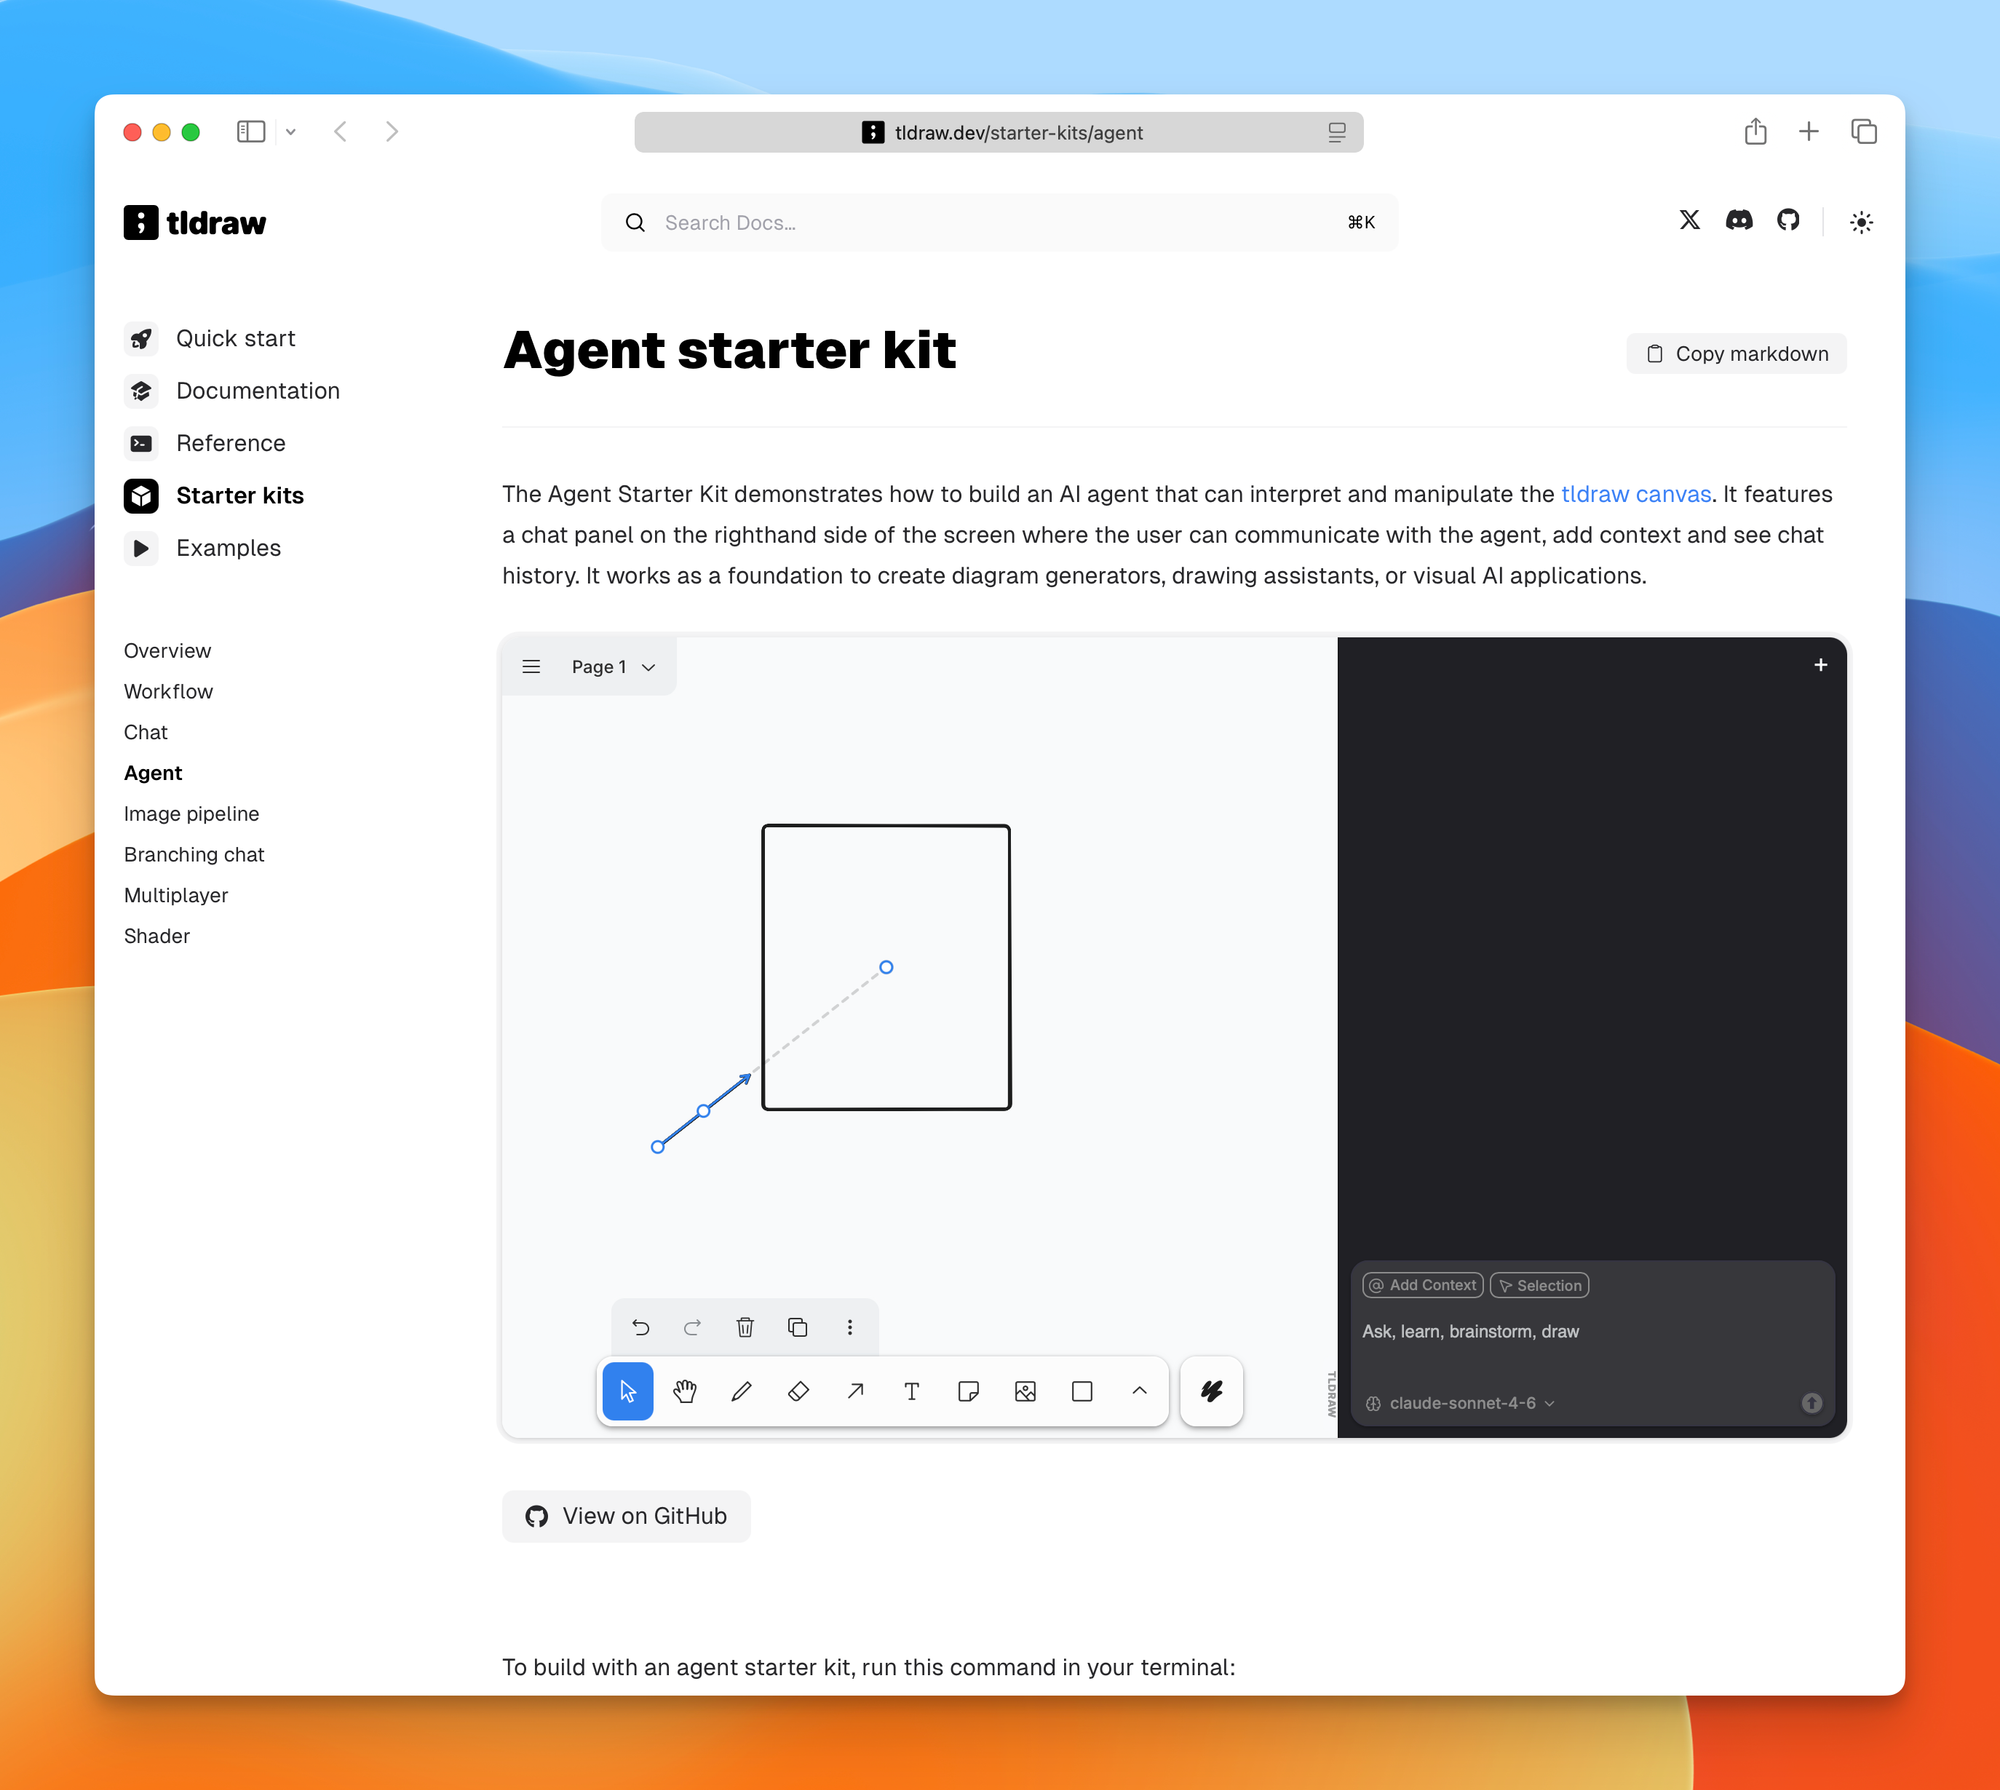This screenshot has width=2000, height=1790.
Task: Duplicate the selected shape
Action: pos(797,1327)
